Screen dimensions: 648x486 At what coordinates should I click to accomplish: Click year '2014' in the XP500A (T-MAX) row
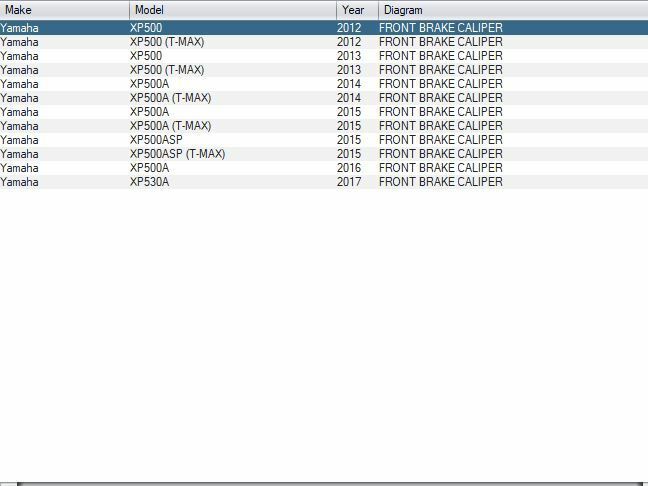(349, 98)
